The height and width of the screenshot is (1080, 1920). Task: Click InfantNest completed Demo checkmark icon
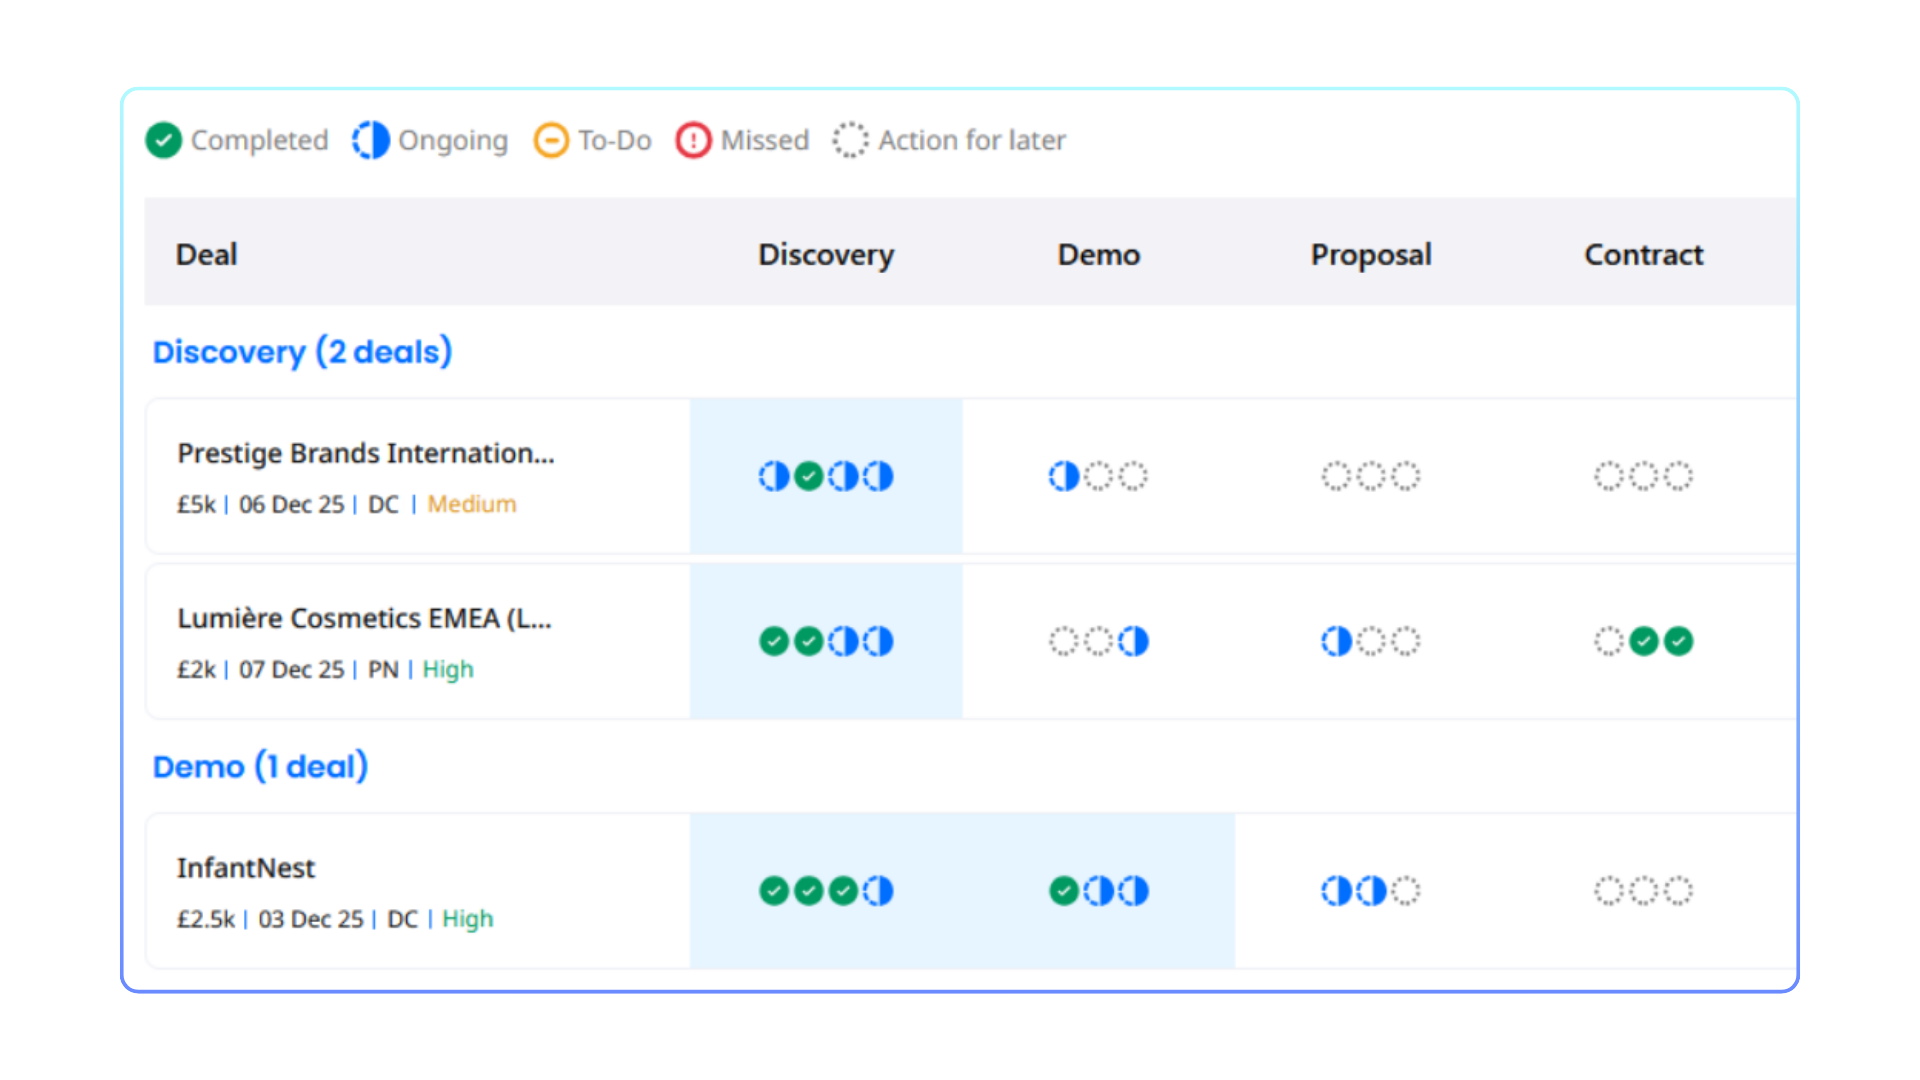click(1063, 890)
